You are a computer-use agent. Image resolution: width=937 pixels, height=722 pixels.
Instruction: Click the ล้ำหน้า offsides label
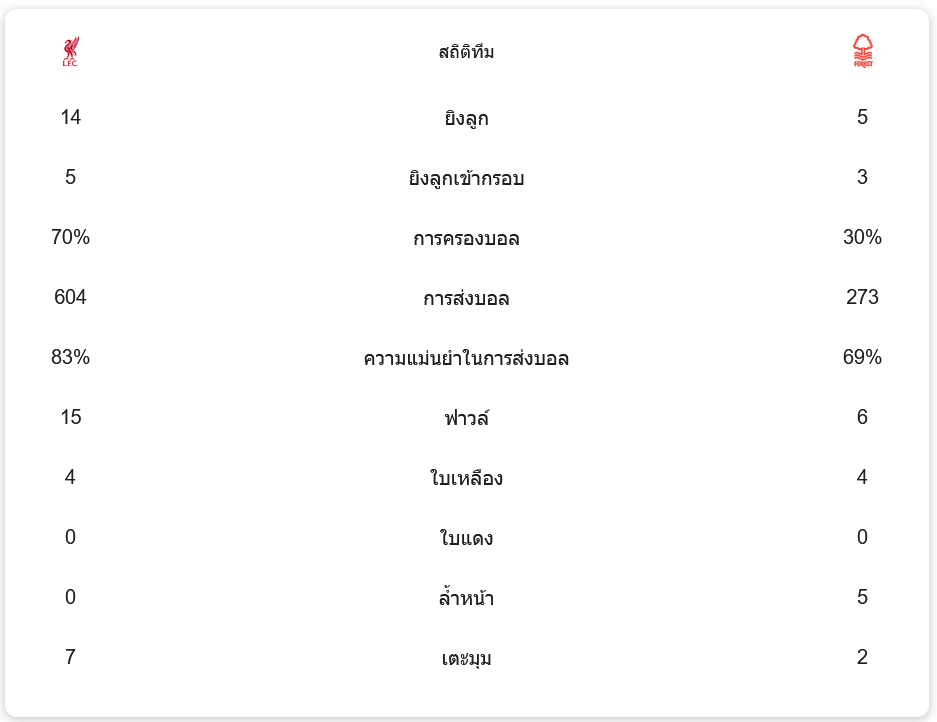coord(466,598)
